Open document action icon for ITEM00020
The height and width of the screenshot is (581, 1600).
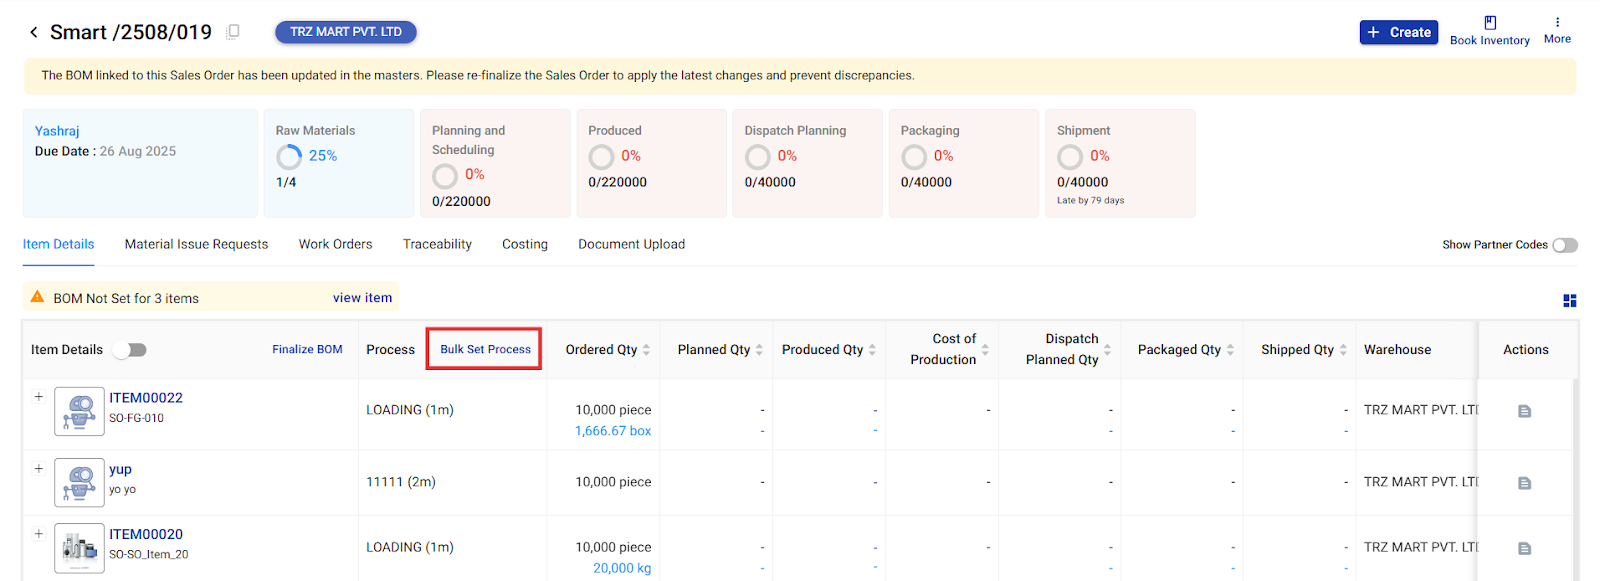pos(1524,548)
